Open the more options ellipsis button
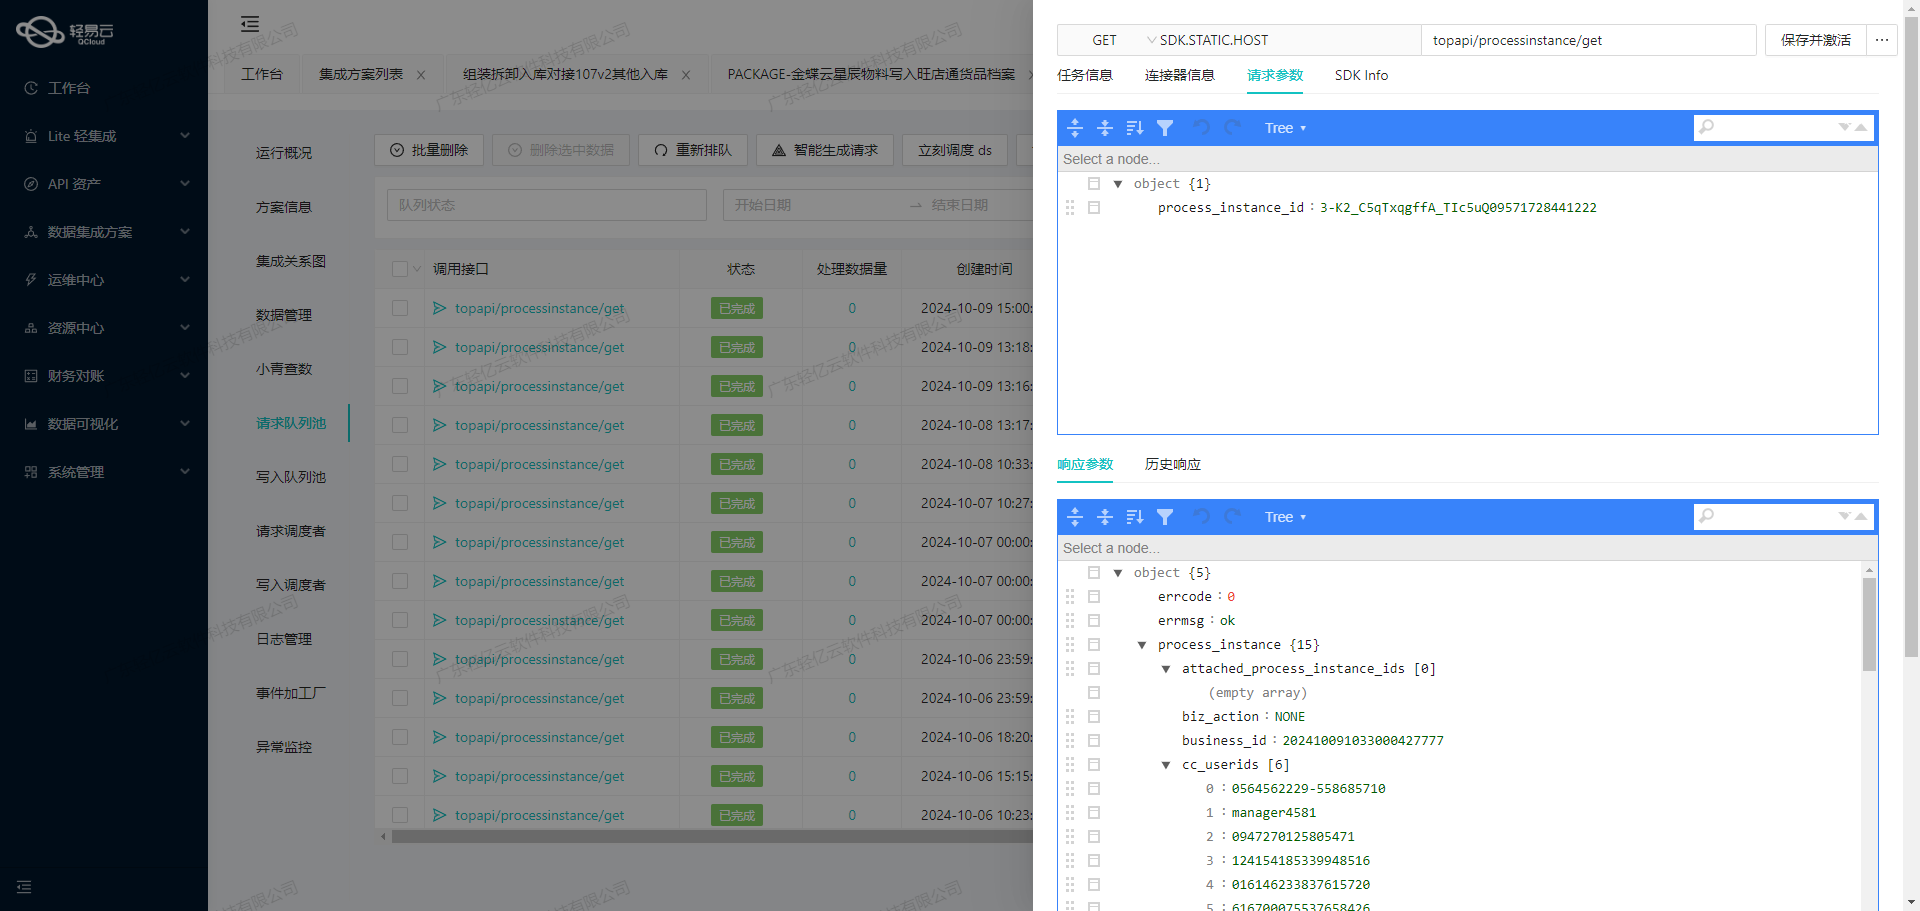1920x911 pixels. tap(1882, 40)
